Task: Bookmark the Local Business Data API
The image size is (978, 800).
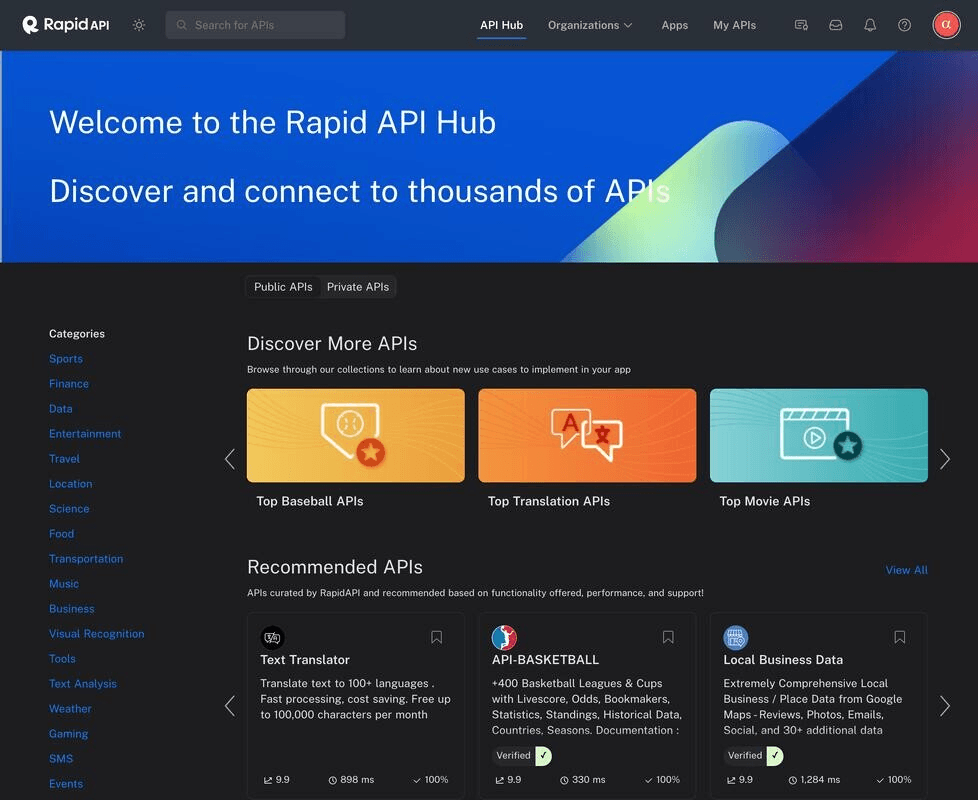Action: pyautogui.click(x=900, y=637)
